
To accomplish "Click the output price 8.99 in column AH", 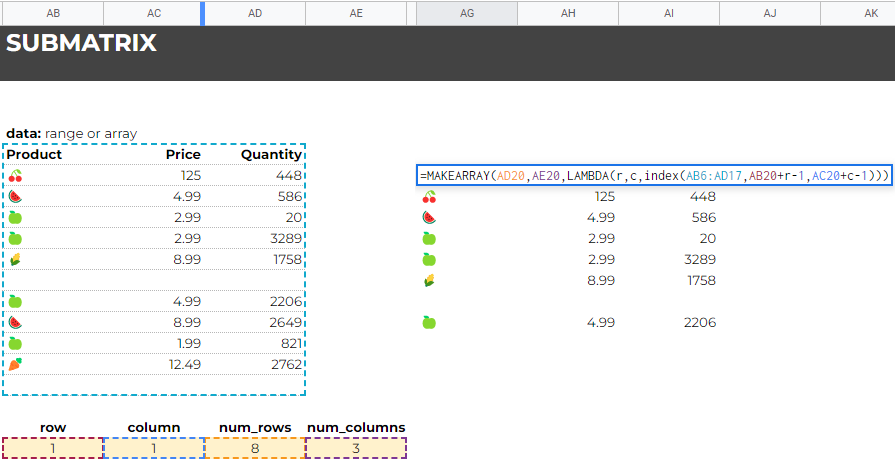I will tap(601, 280).
